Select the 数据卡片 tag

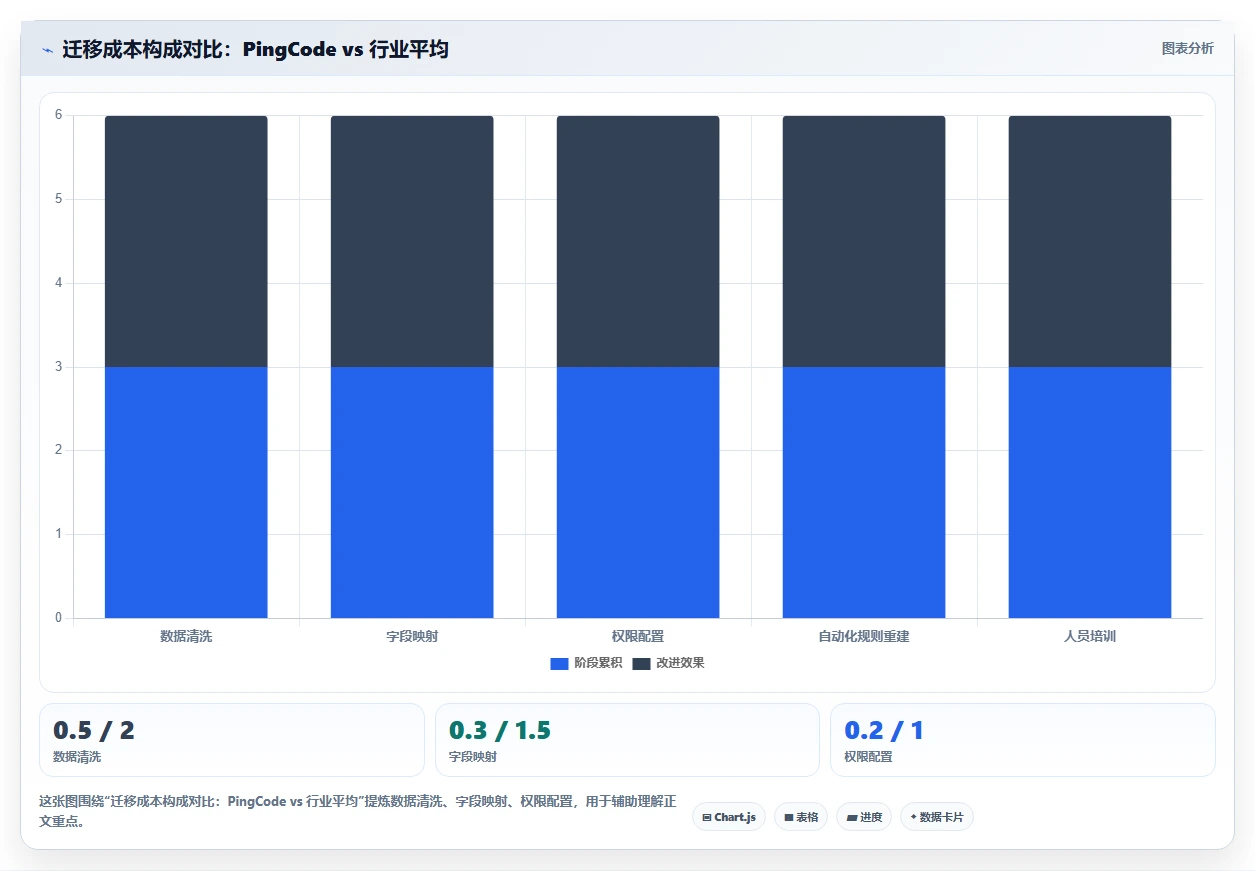click(x=936, y=817)
